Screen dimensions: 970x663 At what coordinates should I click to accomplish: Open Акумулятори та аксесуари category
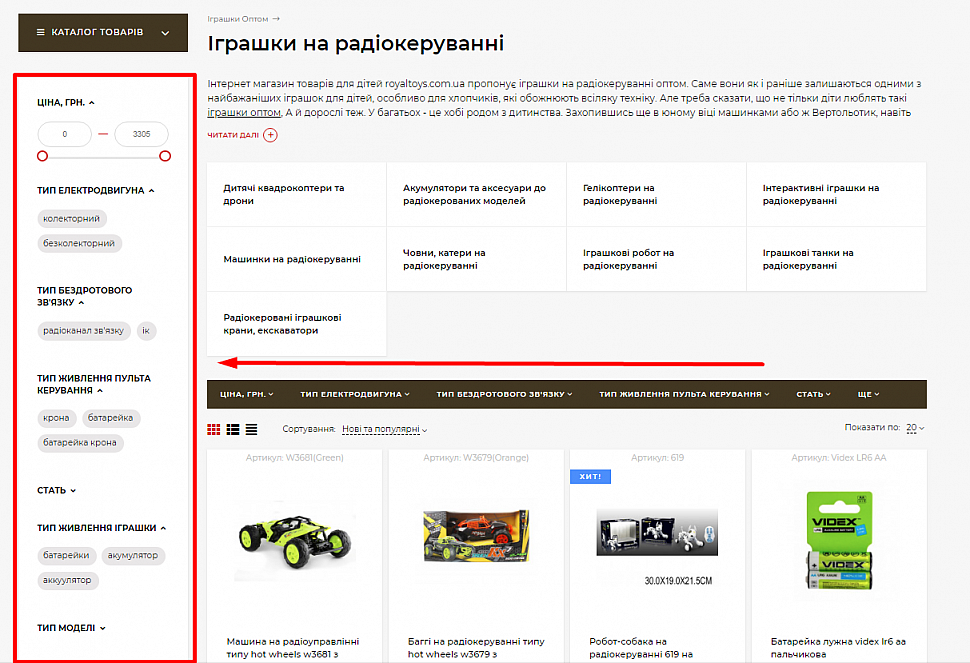(476, 194)
